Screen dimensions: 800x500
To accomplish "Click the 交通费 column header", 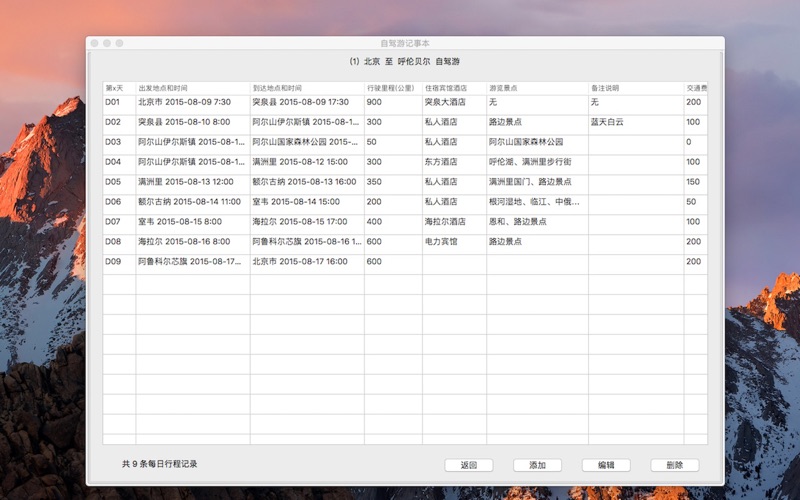I will pyautogui.click(x=696, y=88).
